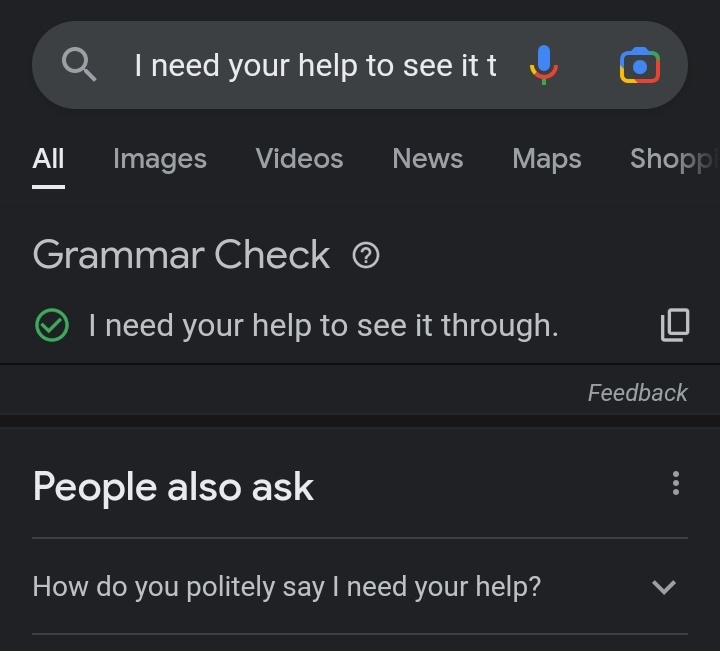
Task: Open Google Lens camera search
Action: coord(640,65)
